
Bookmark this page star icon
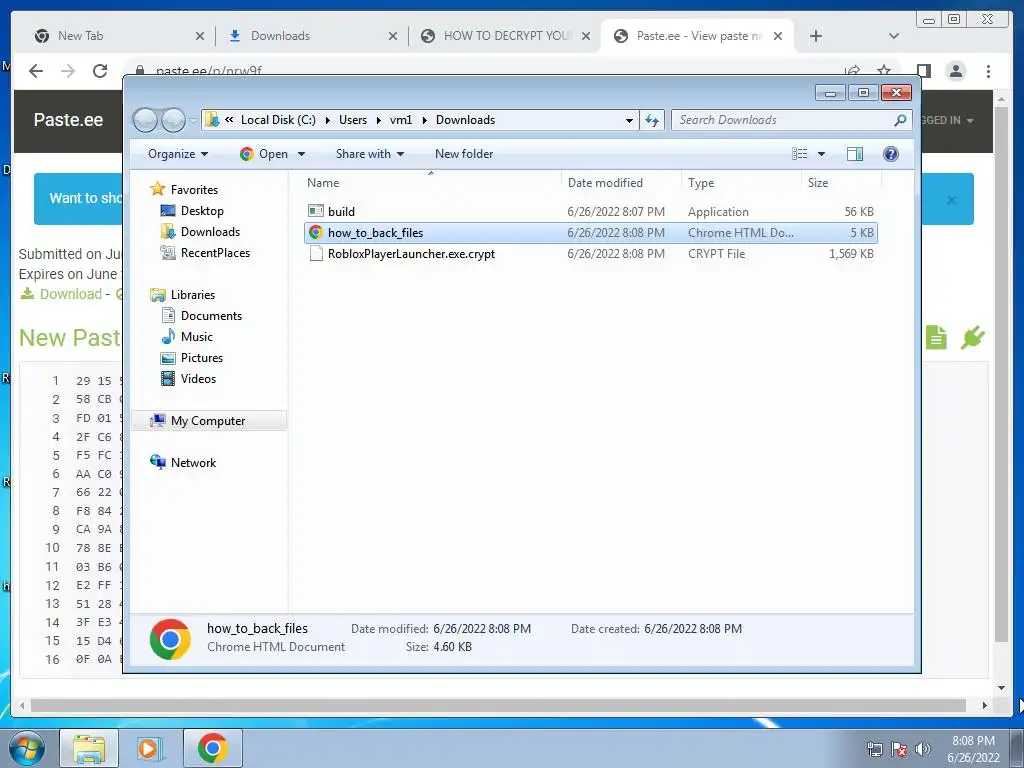tap(884, 71)
